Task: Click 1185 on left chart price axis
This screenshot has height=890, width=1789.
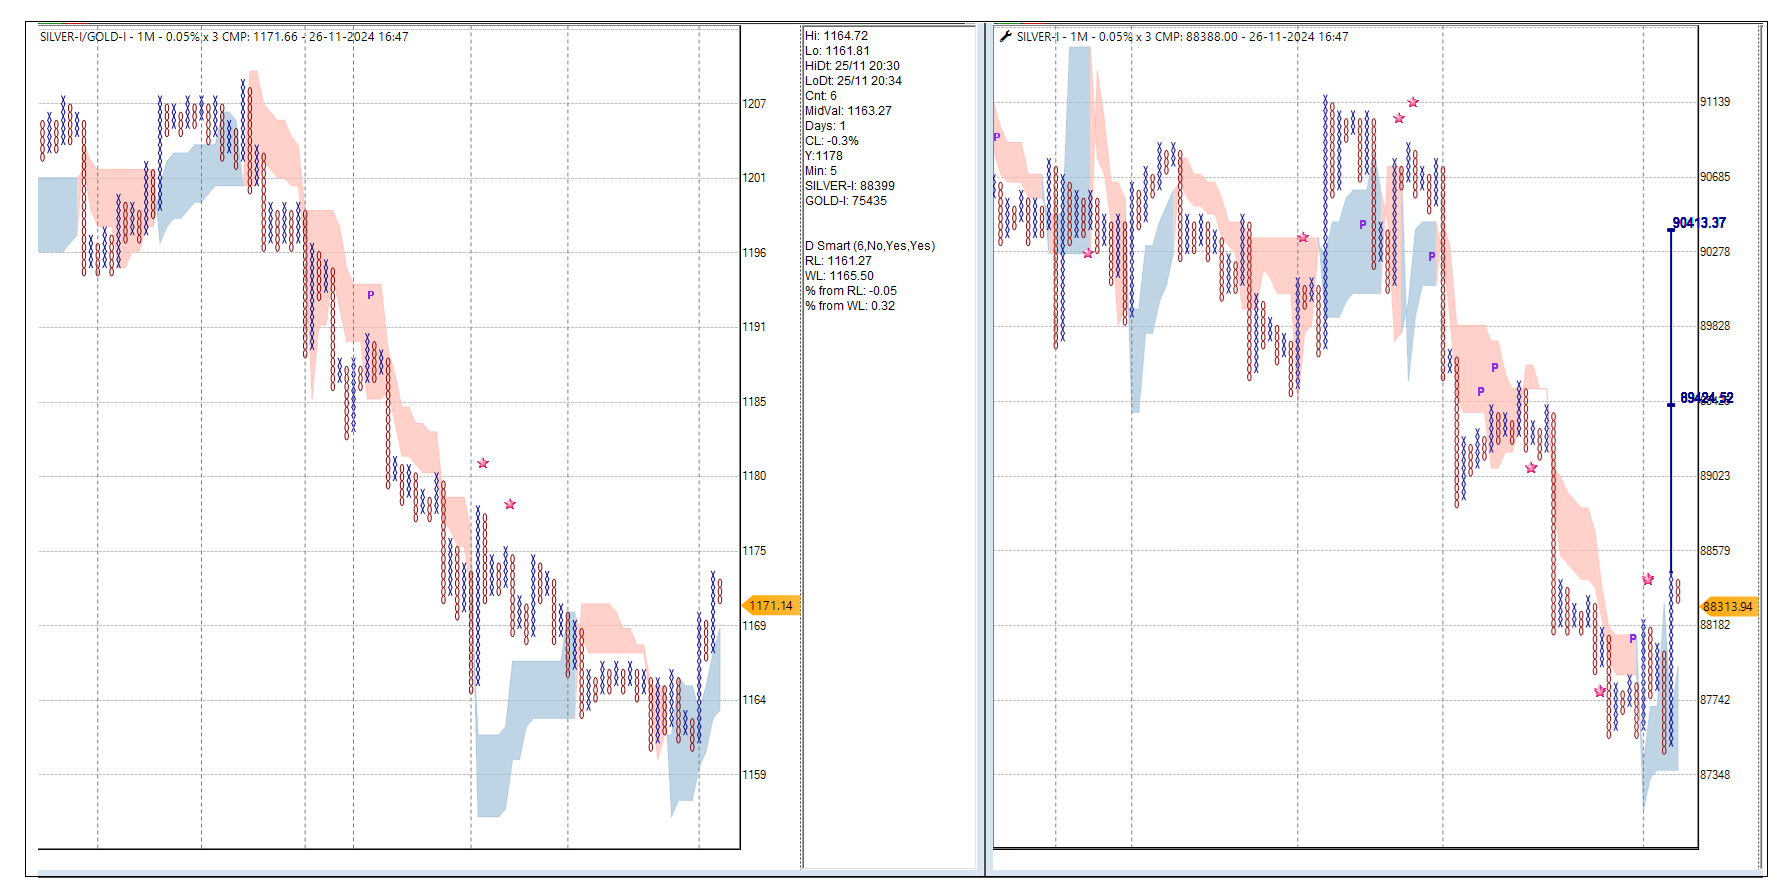Action: click(x=754, y=402)
